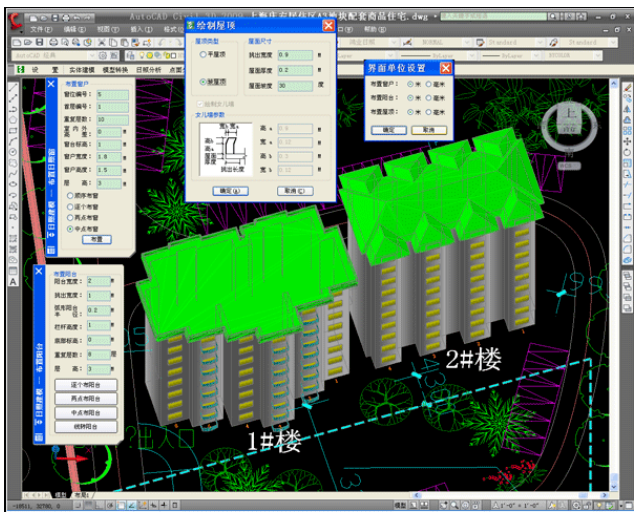Open first Standard dimension style dropdown
This screenshot has width=640, height=515.
[x=540, y=42]
